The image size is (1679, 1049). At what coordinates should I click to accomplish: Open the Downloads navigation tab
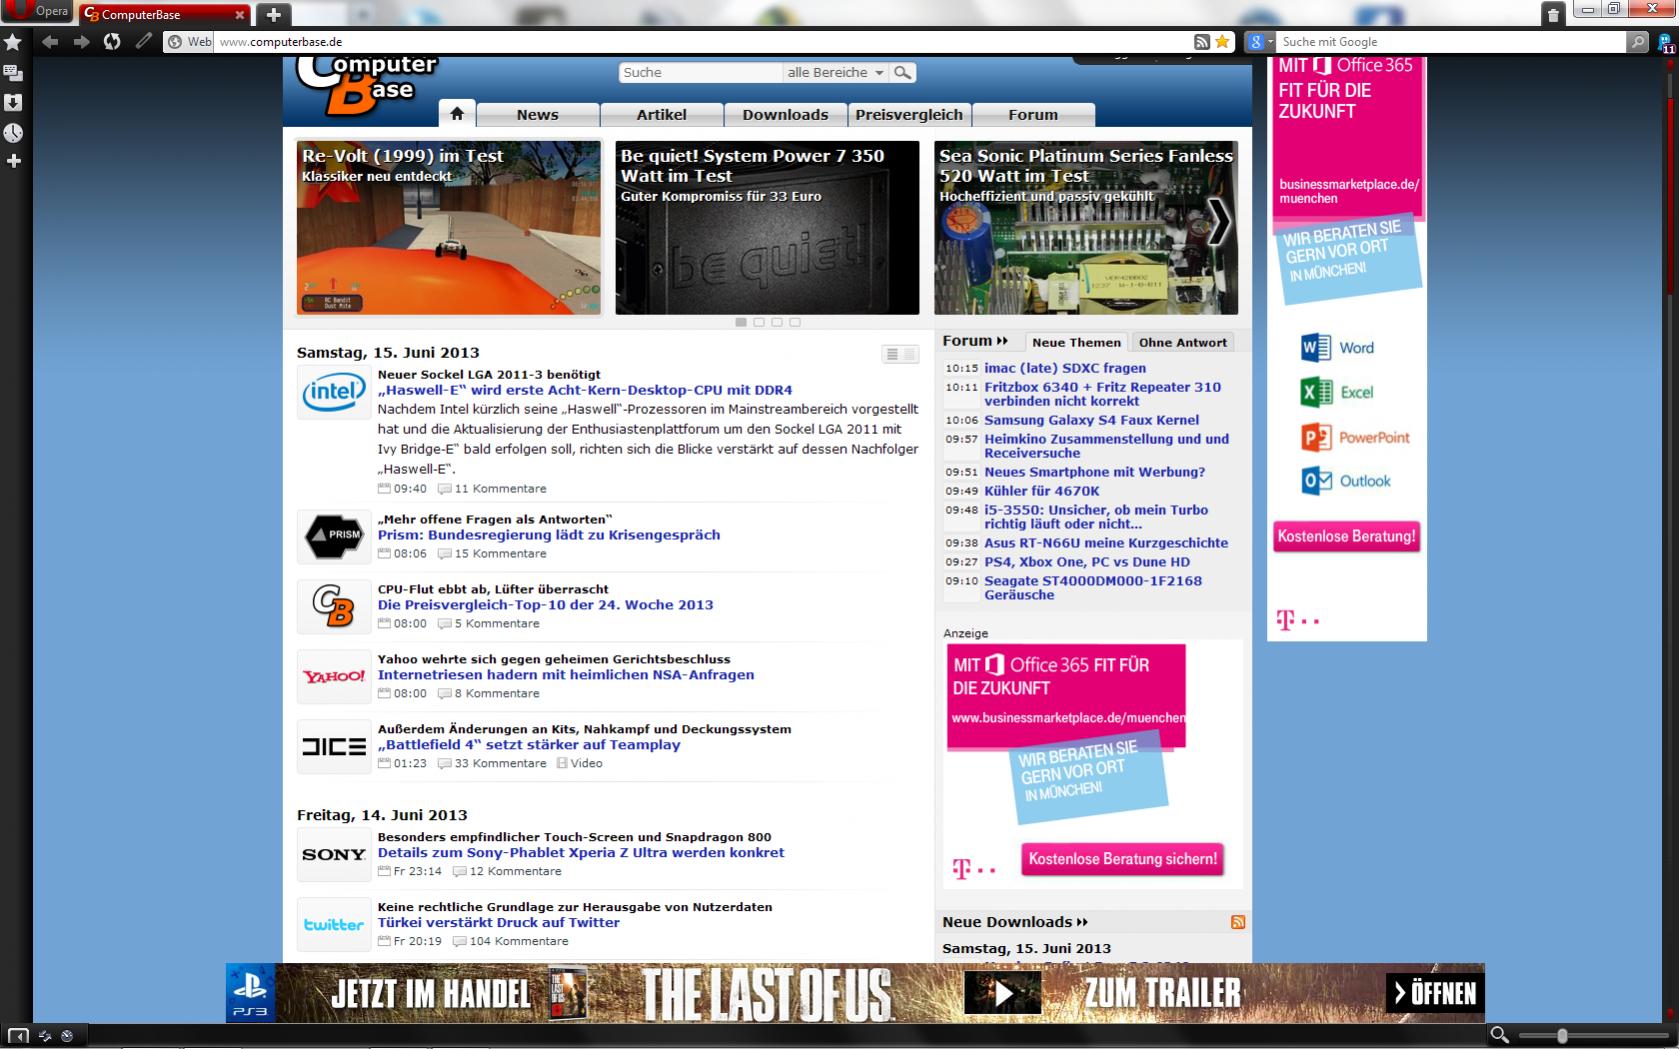786,114
